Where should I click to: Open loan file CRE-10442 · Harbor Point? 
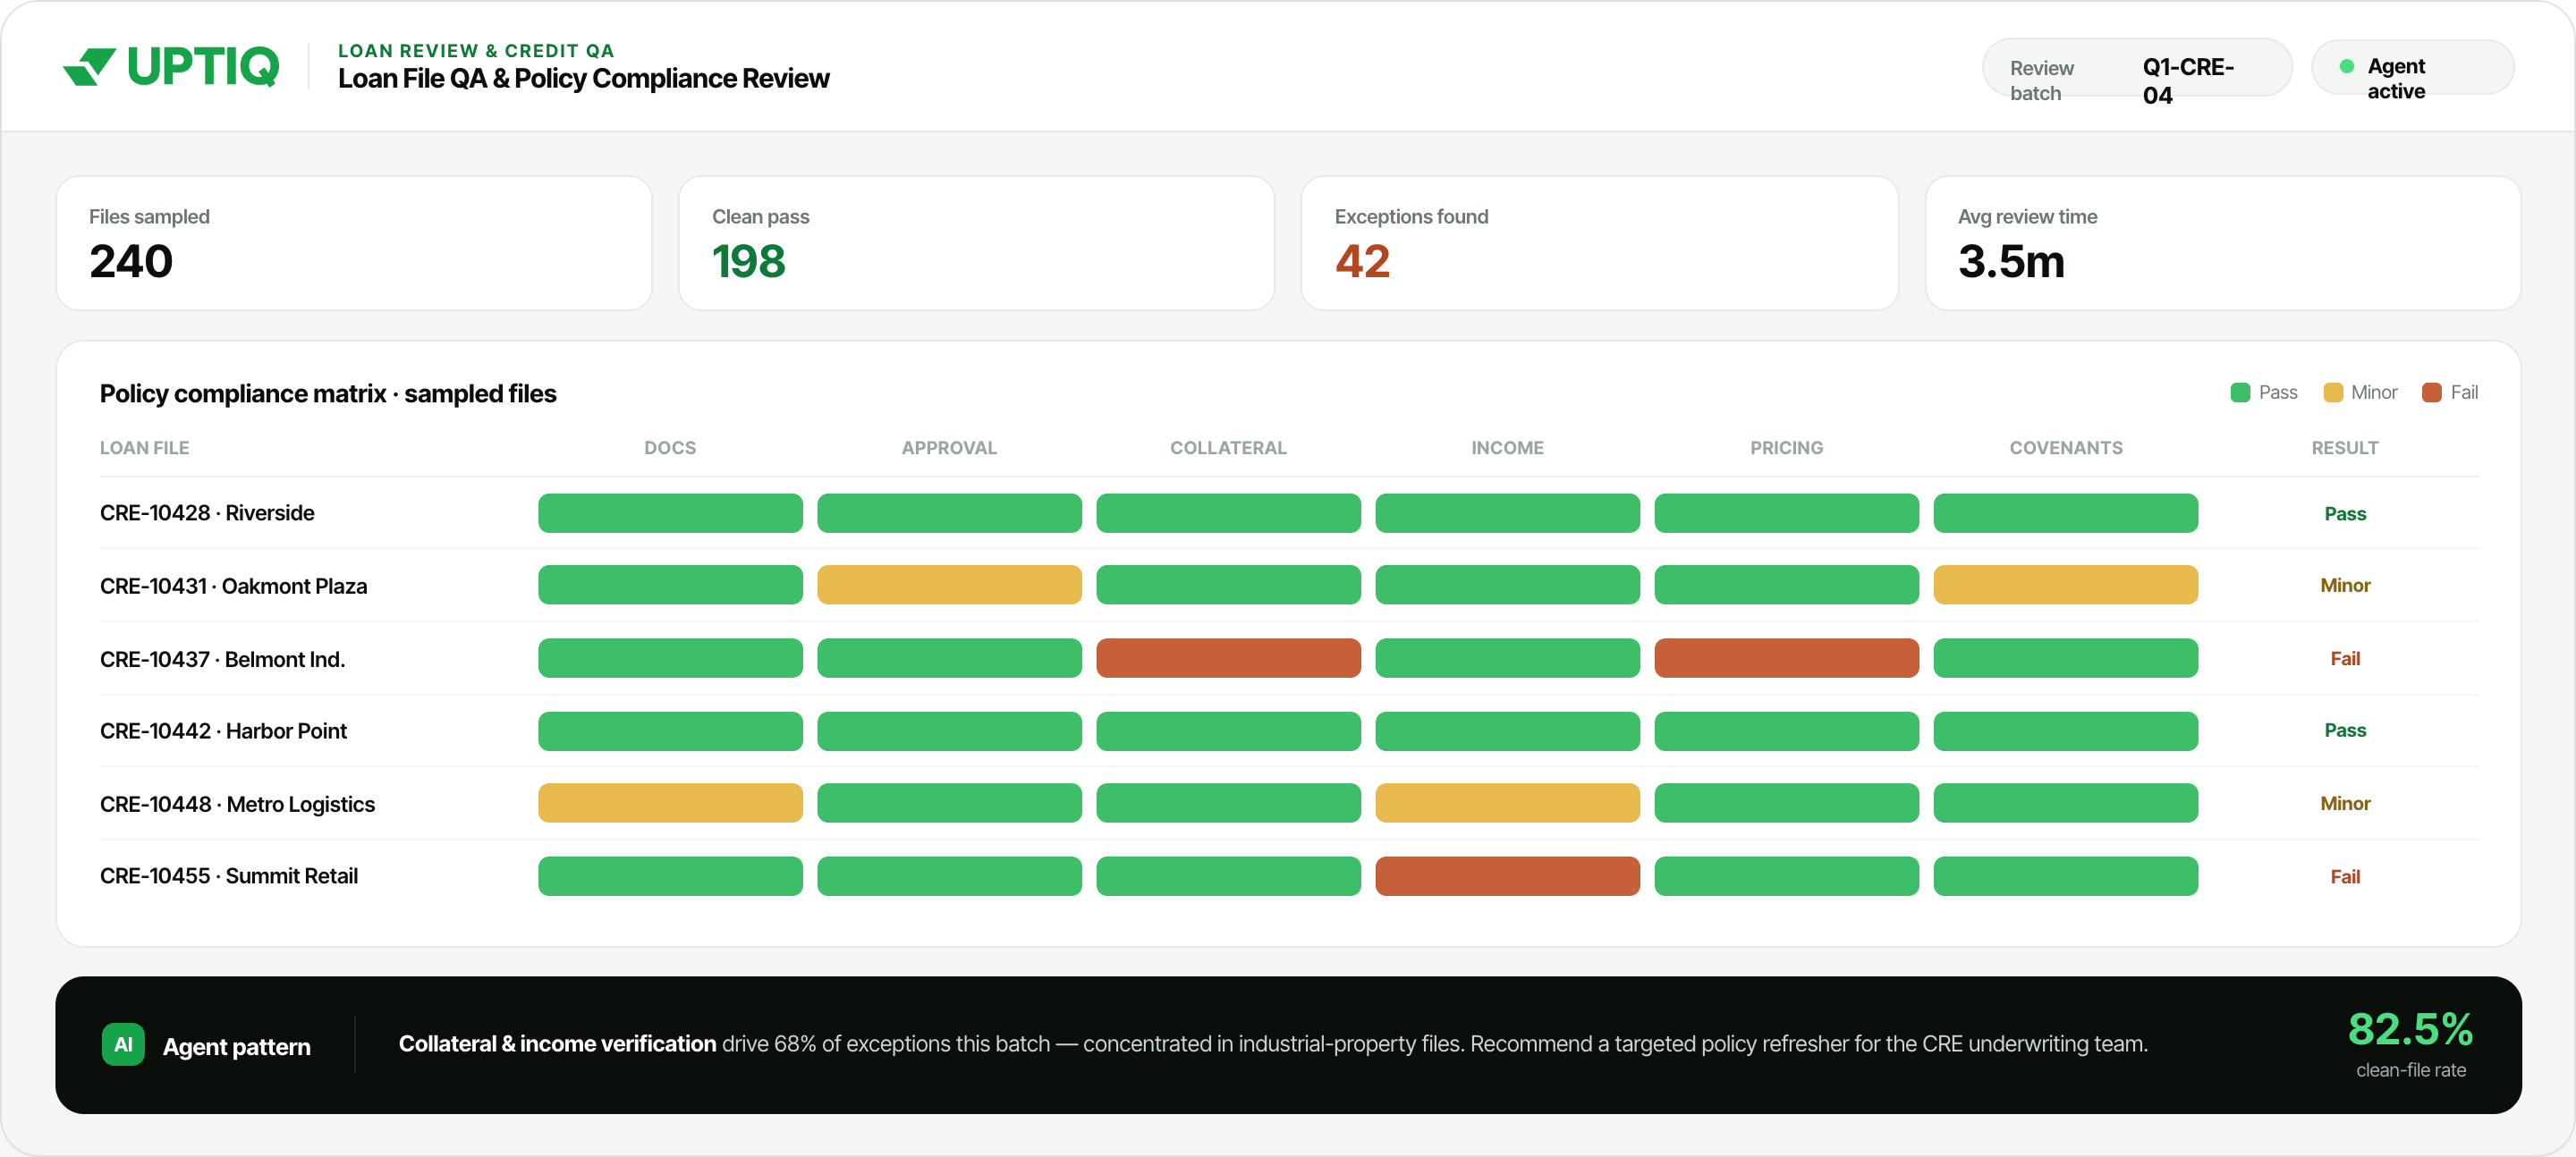pos(223,731)
